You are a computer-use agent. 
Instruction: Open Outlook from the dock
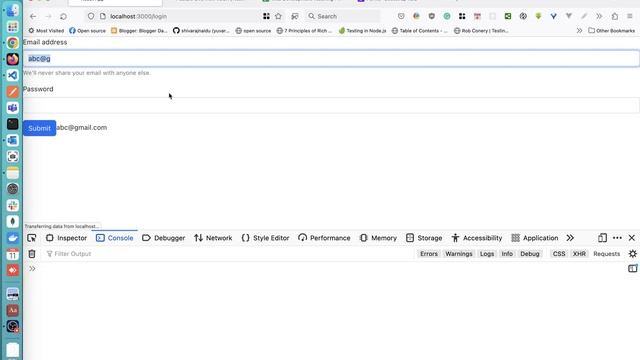[13, 140]
